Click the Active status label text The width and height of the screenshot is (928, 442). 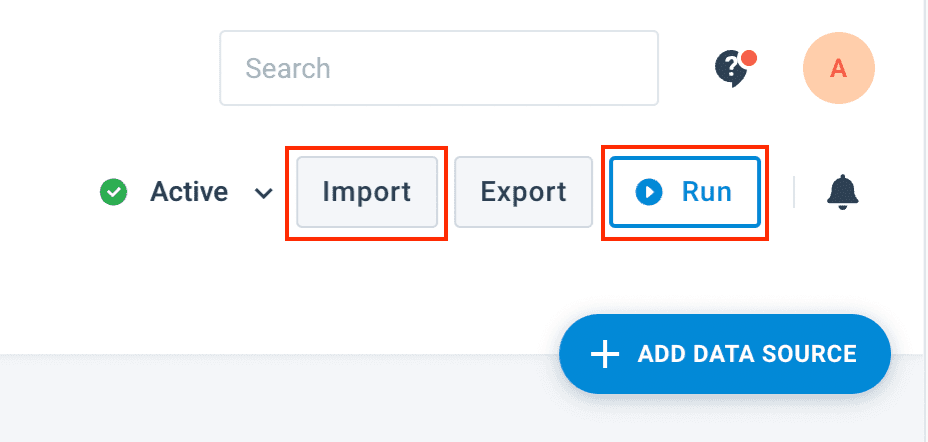189,192
